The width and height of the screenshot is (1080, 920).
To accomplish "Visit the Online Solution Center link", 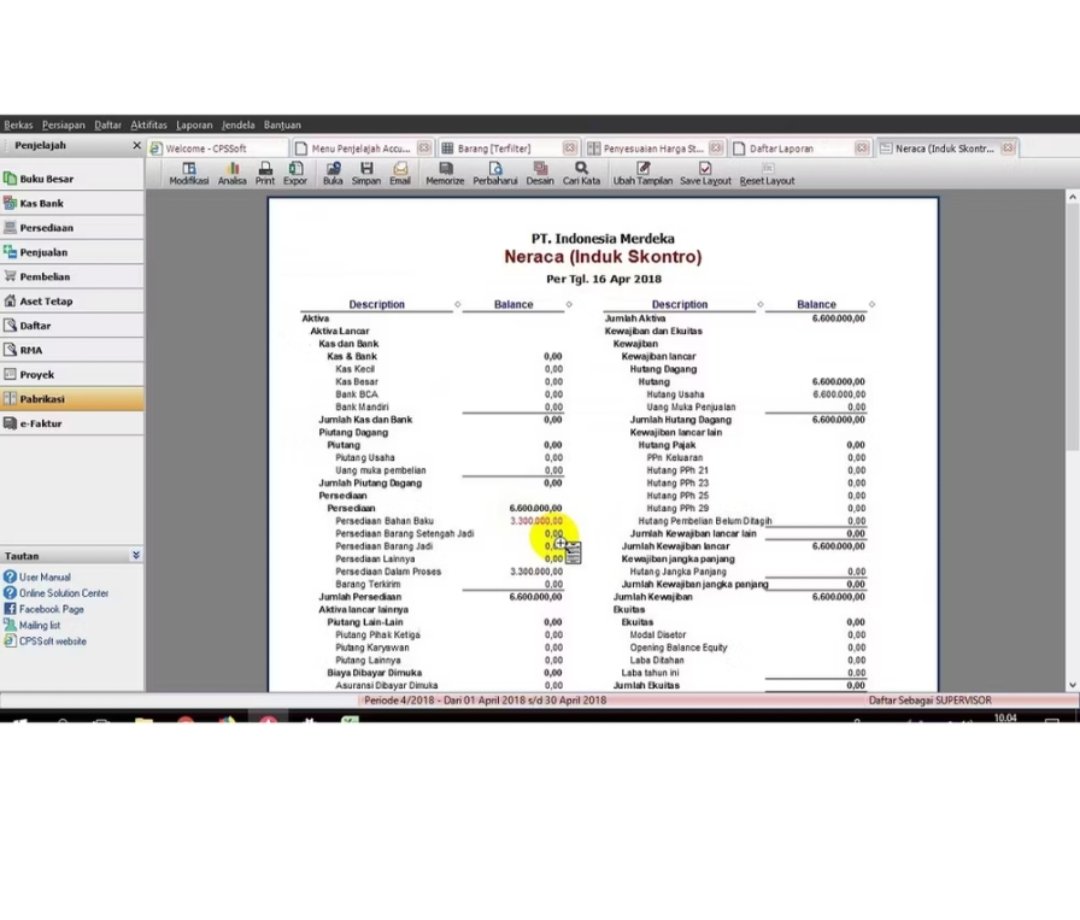I will point(63,593).
